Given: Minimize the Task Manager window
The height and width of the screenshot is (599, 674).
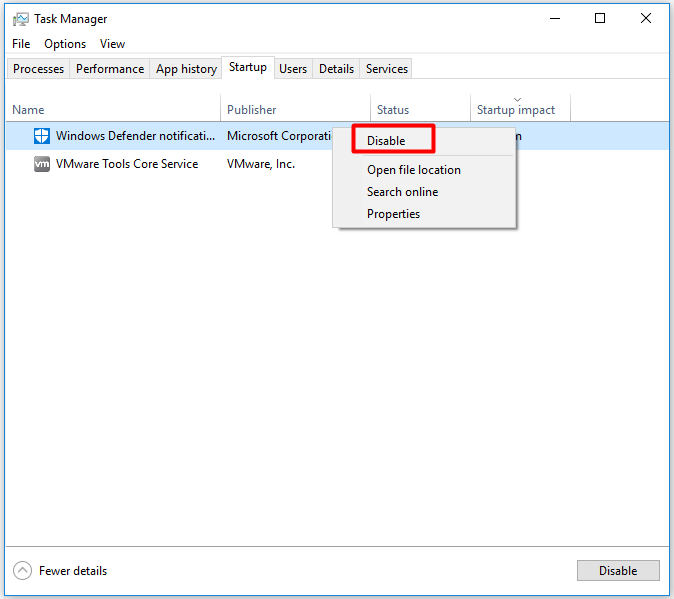Looking at the screenshot, I should (x=555, y=18).
